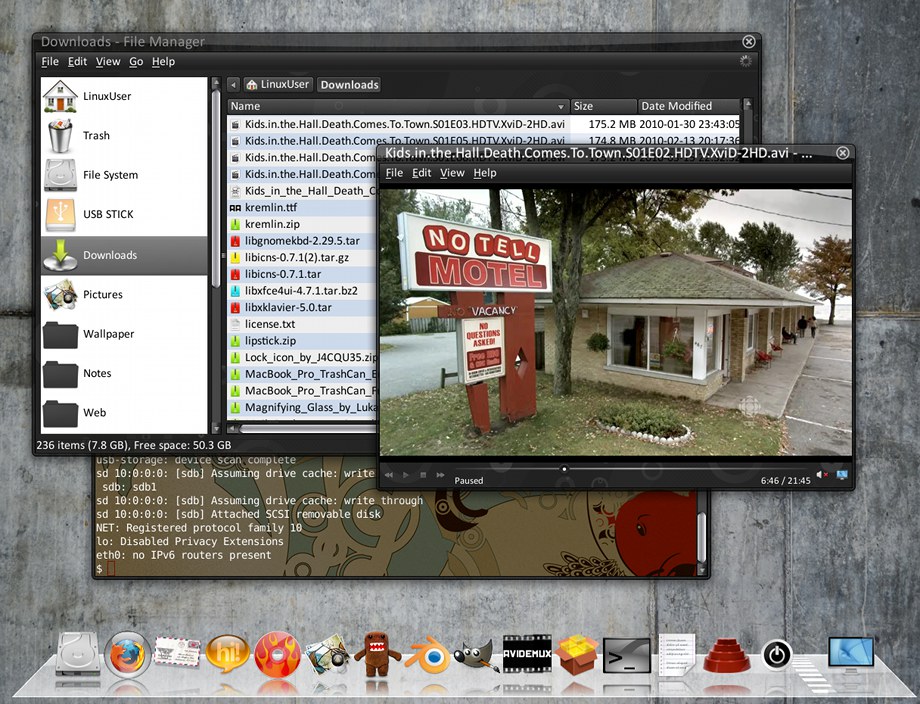This screenshot has height=704, width=920.
Task: Click rewind button in the video player
Action: pos(388,475)
